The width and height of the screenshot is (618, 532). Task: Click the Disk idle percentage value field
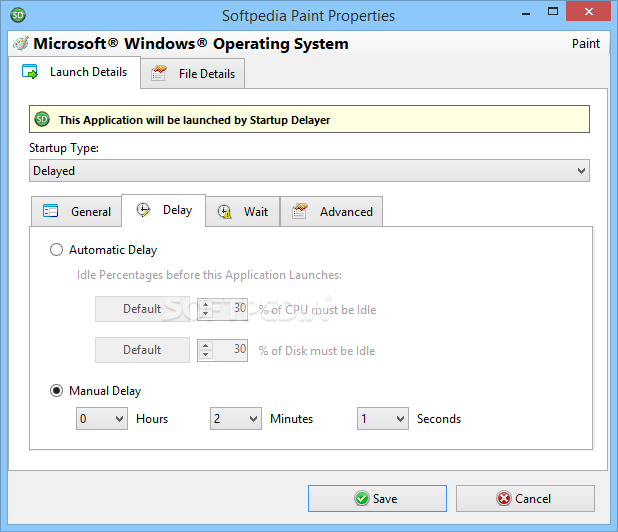(x=230, y=350)
